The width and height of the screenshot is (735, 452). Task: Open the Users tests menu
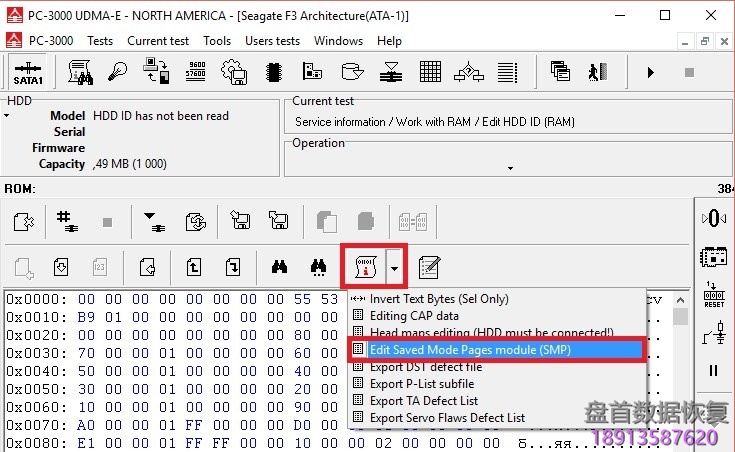coord(272,41)
